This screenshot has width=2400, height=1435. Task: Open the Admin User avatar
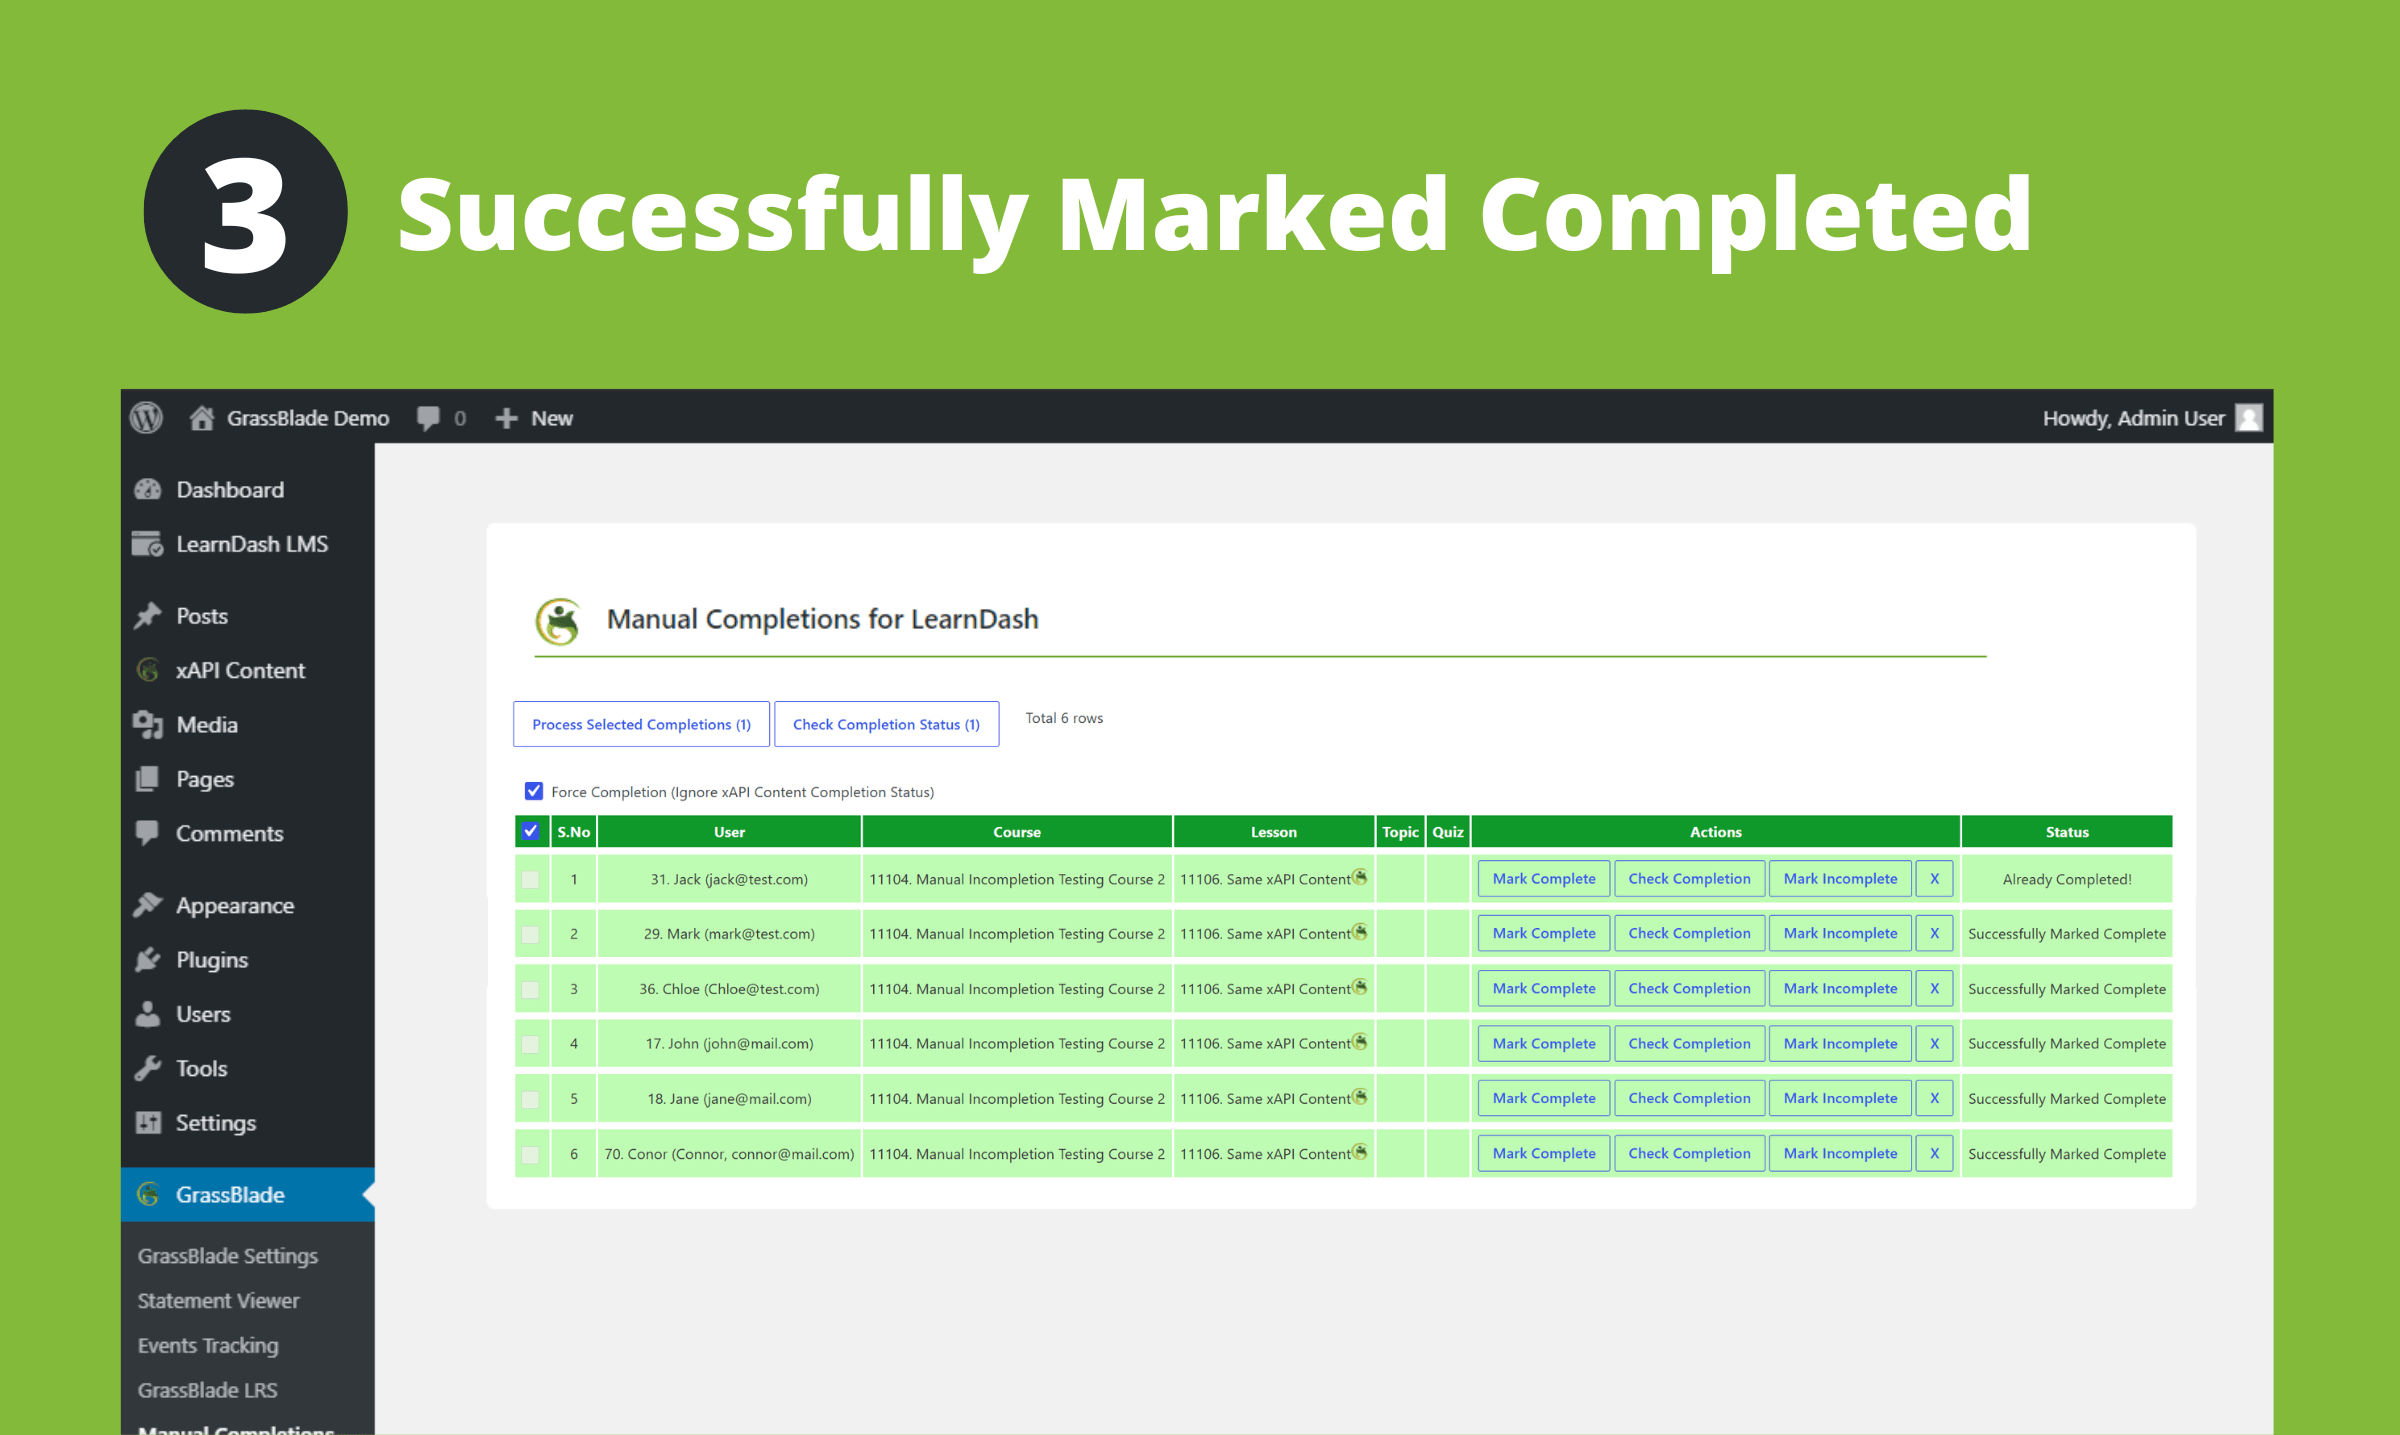[2249, 418]
